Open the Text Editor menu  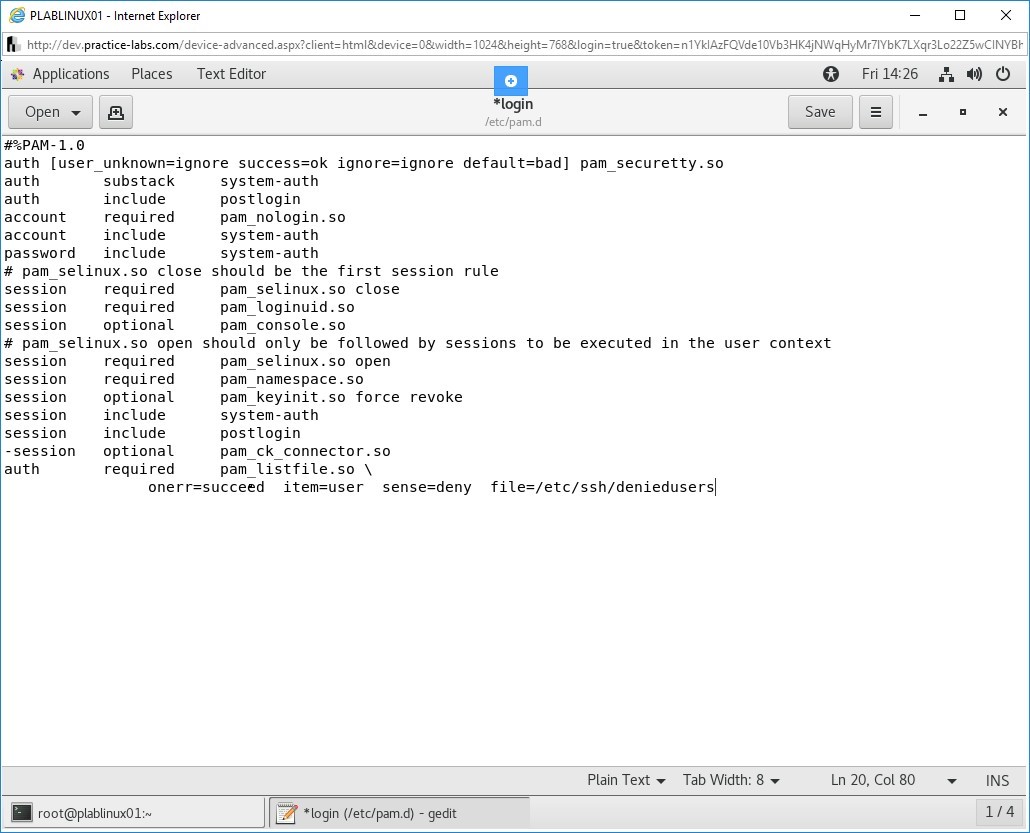231,73
